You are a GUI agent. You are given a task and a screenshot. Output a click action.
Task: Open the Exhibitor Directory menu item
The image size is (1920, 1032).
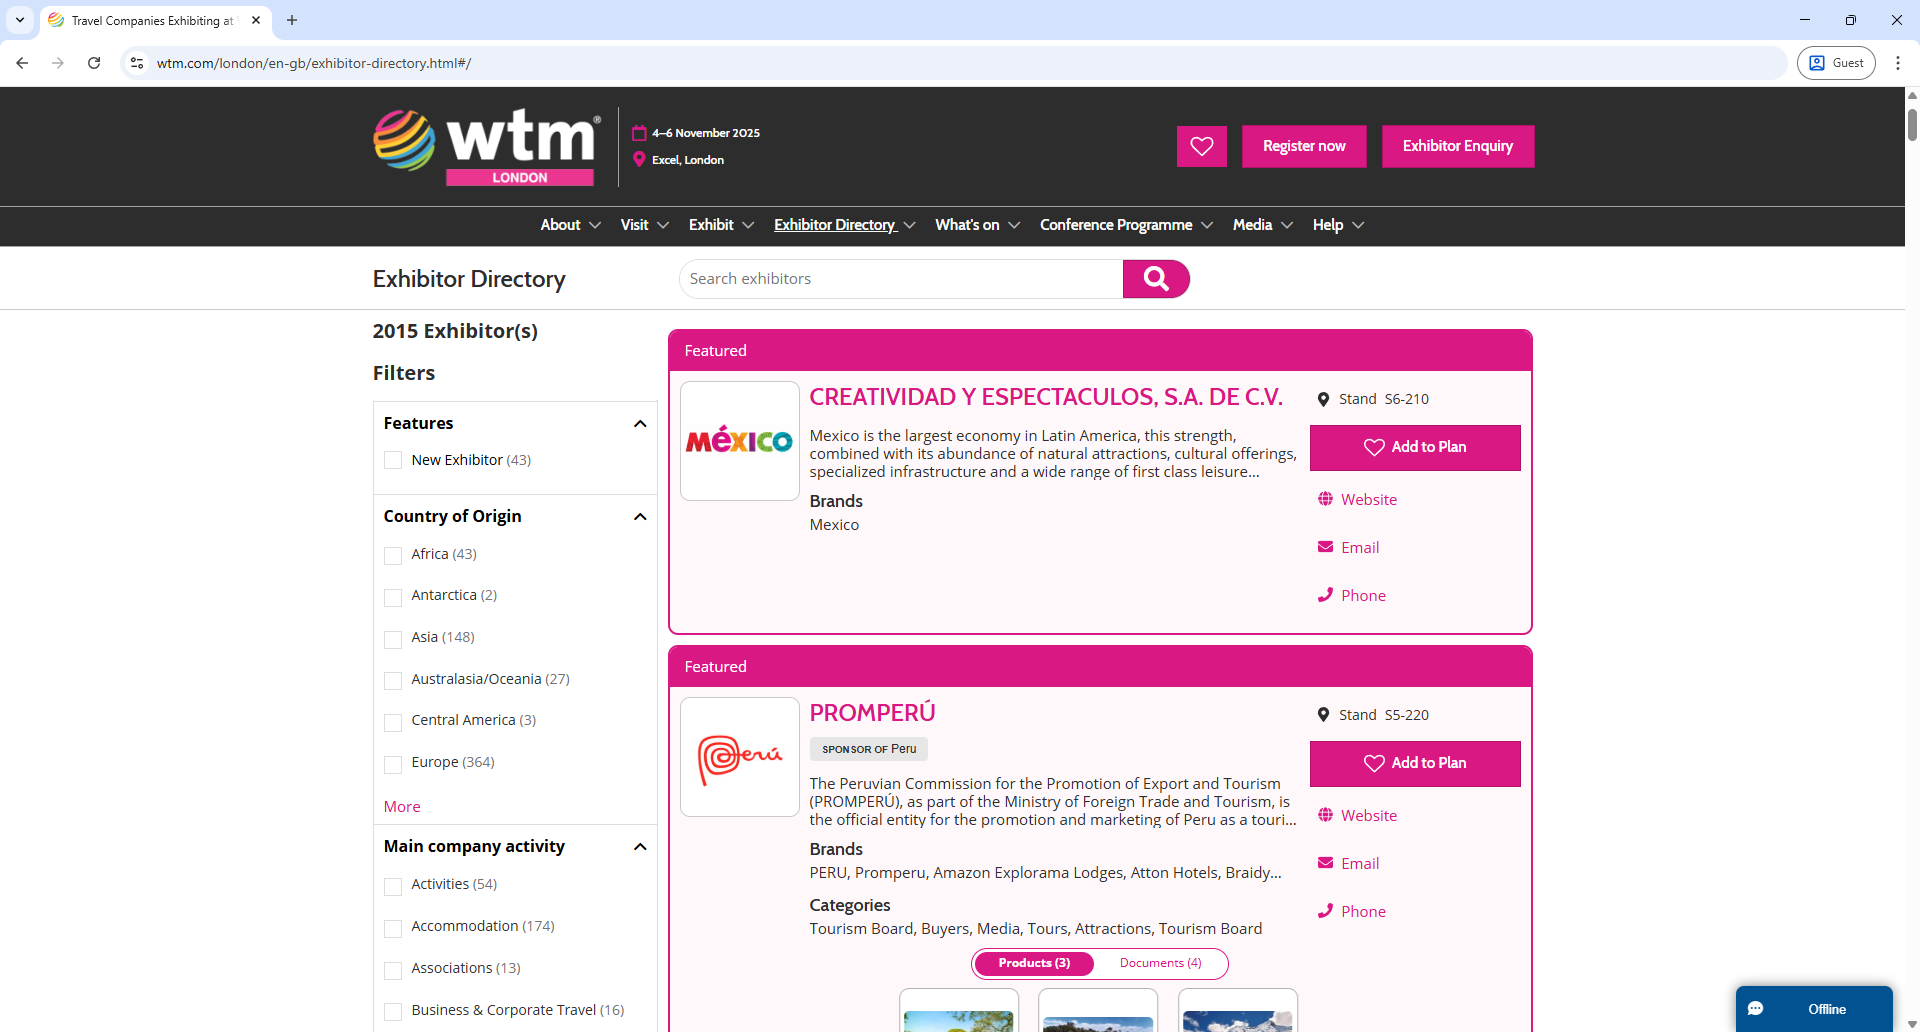point(835,225)
